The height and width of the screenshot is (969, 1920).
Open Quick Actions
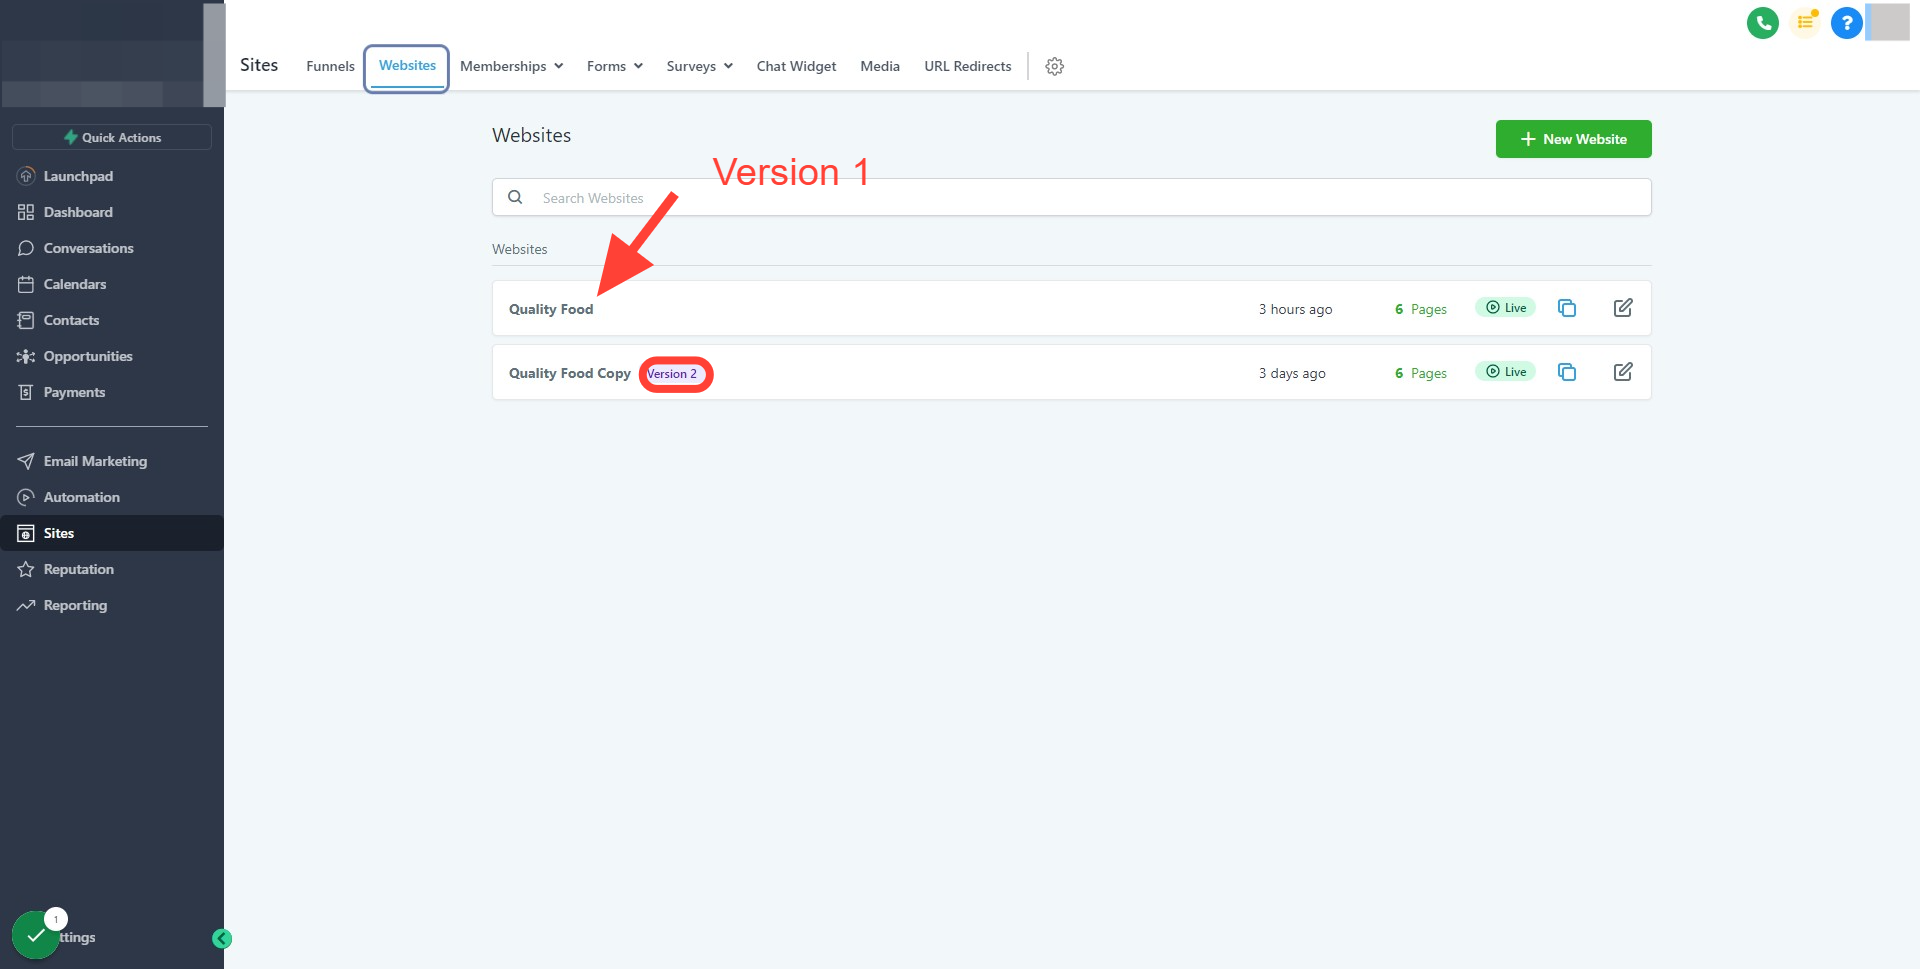(112, 137)
